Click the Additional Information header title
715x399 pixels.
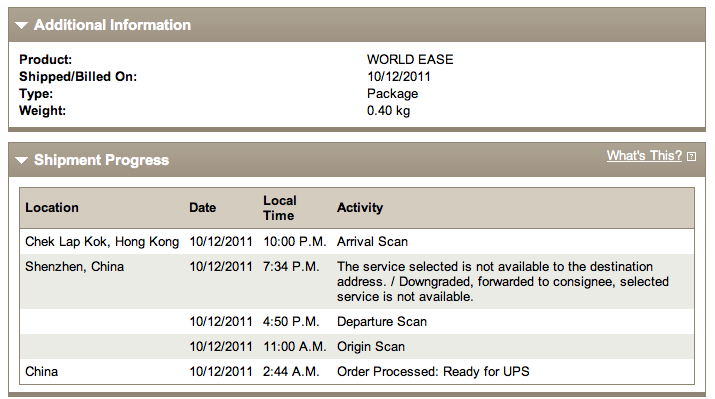point(112,25)
